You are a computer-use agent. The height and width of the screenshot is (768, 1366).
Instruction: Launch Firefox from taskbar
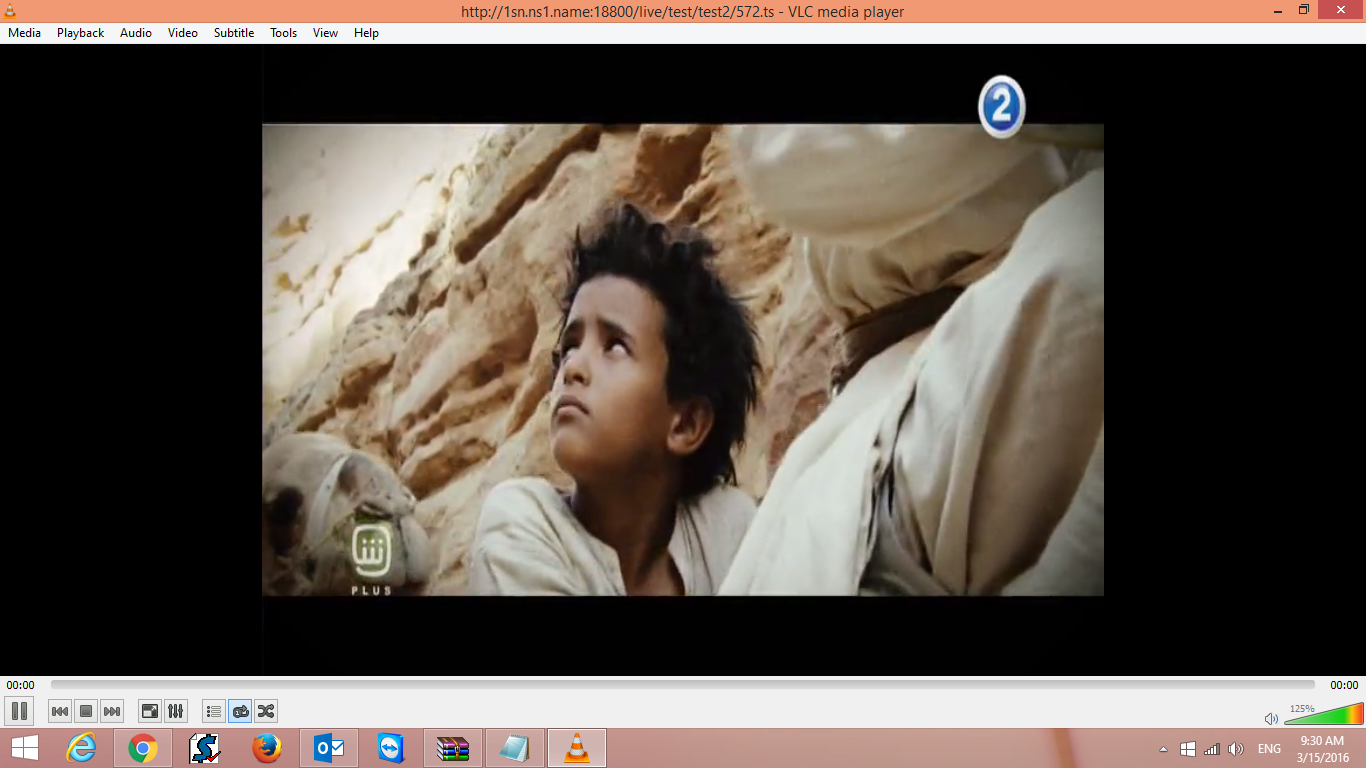(267, 748)
